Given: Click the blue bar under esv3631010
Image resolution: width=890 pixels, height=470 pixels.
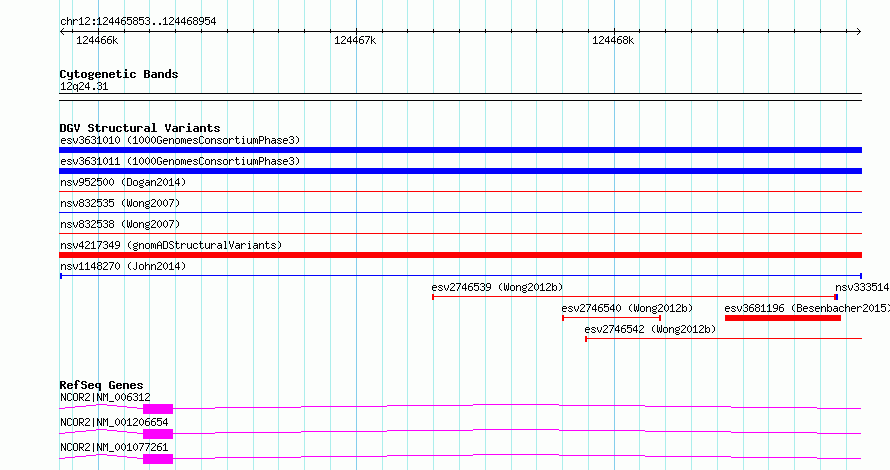Looking at the screenshot, I should 460,150.
